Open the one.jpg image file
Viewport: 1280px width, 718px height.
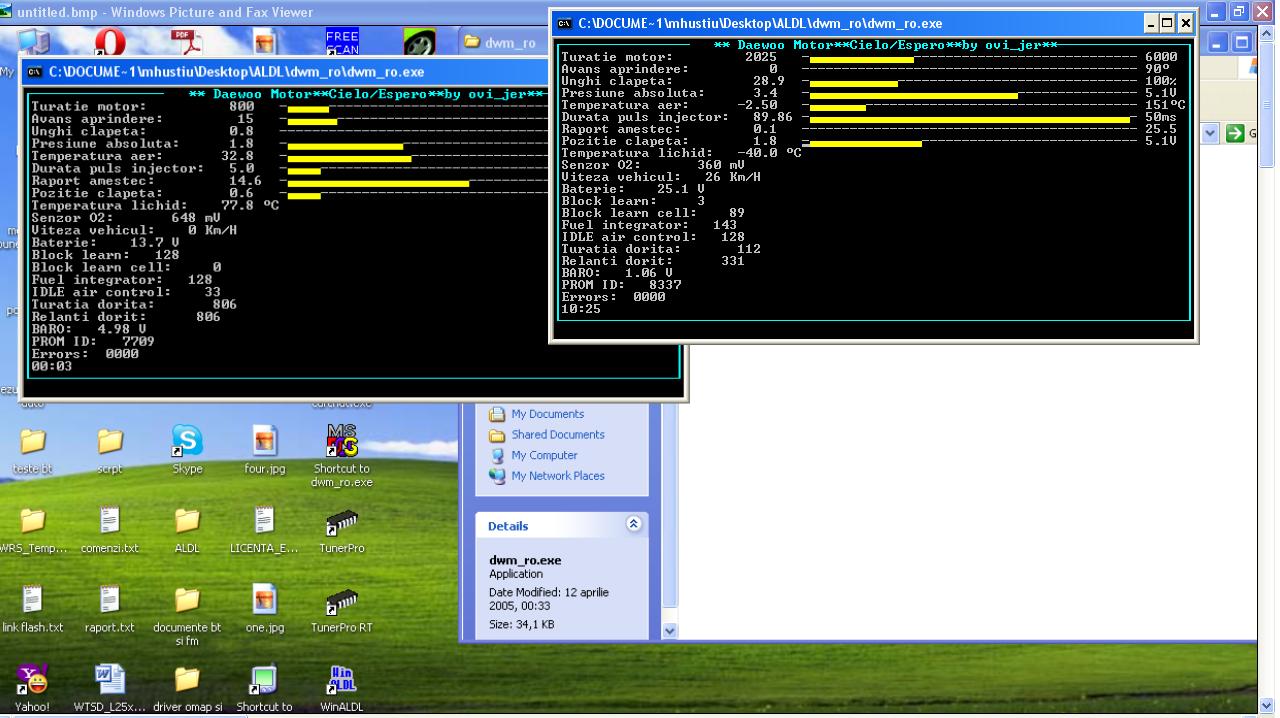(x=264, y=601)
